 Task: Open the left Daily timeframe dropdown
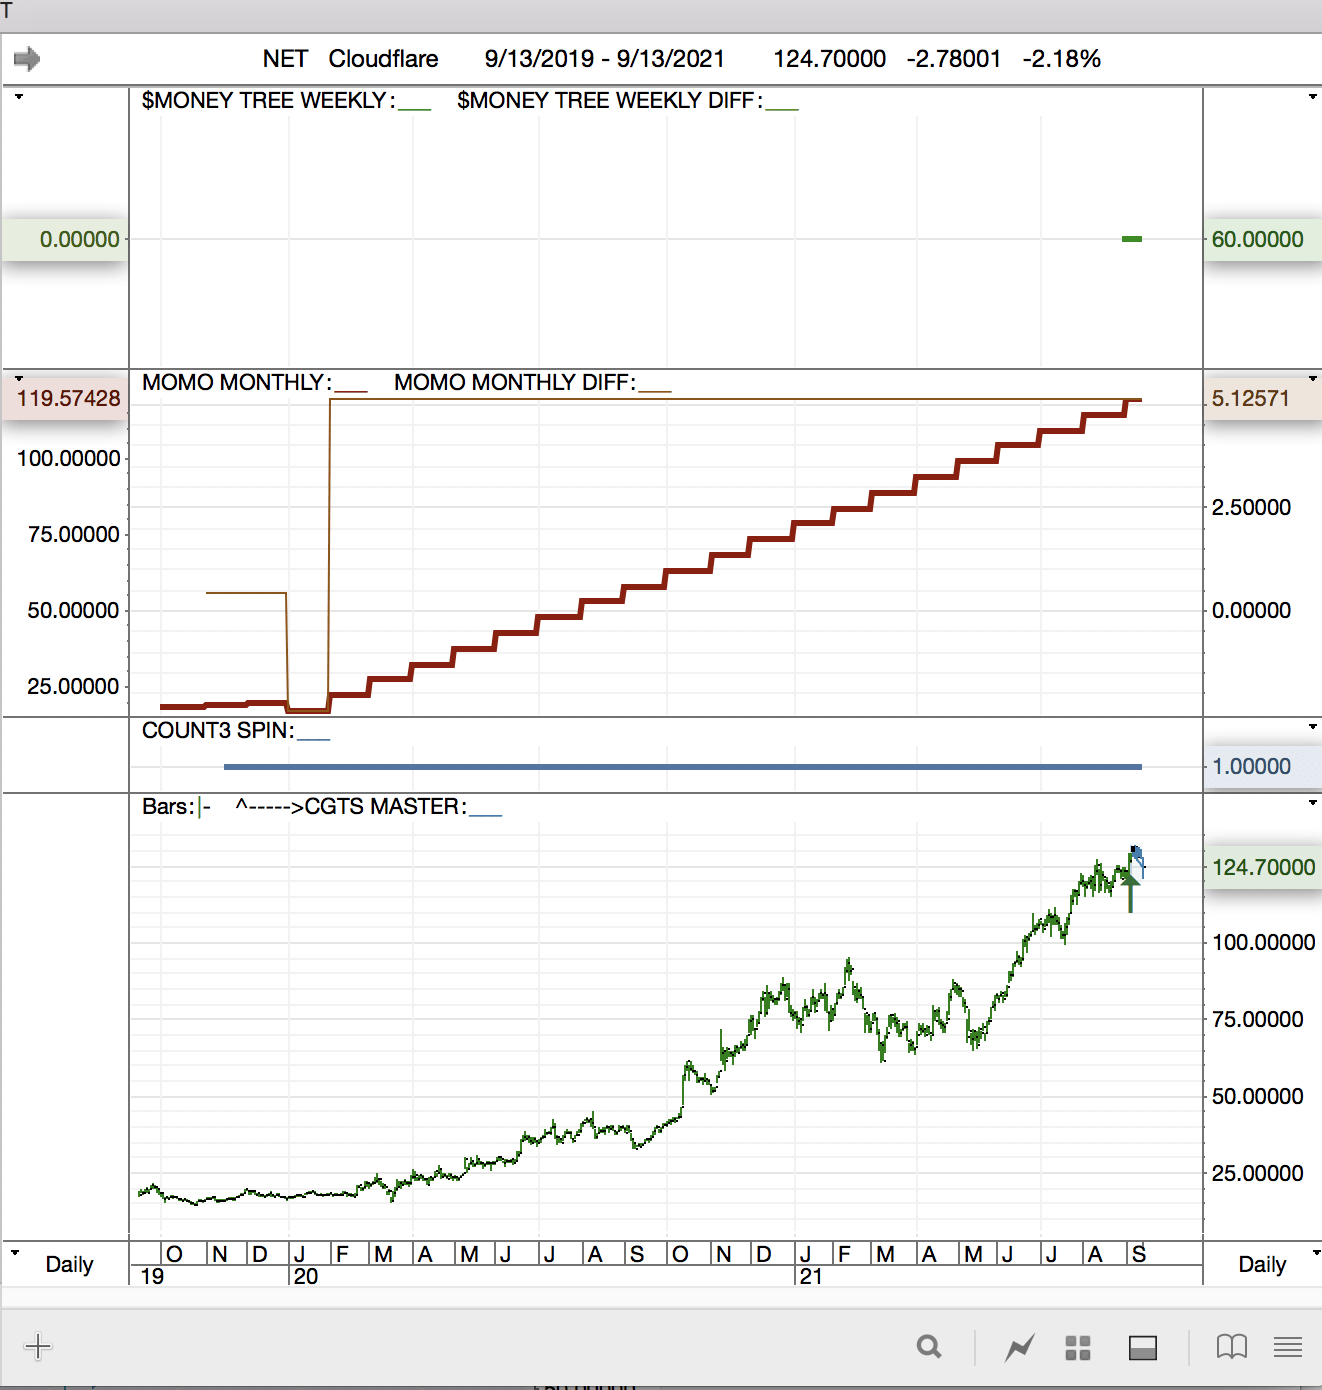pos(14,1252)
